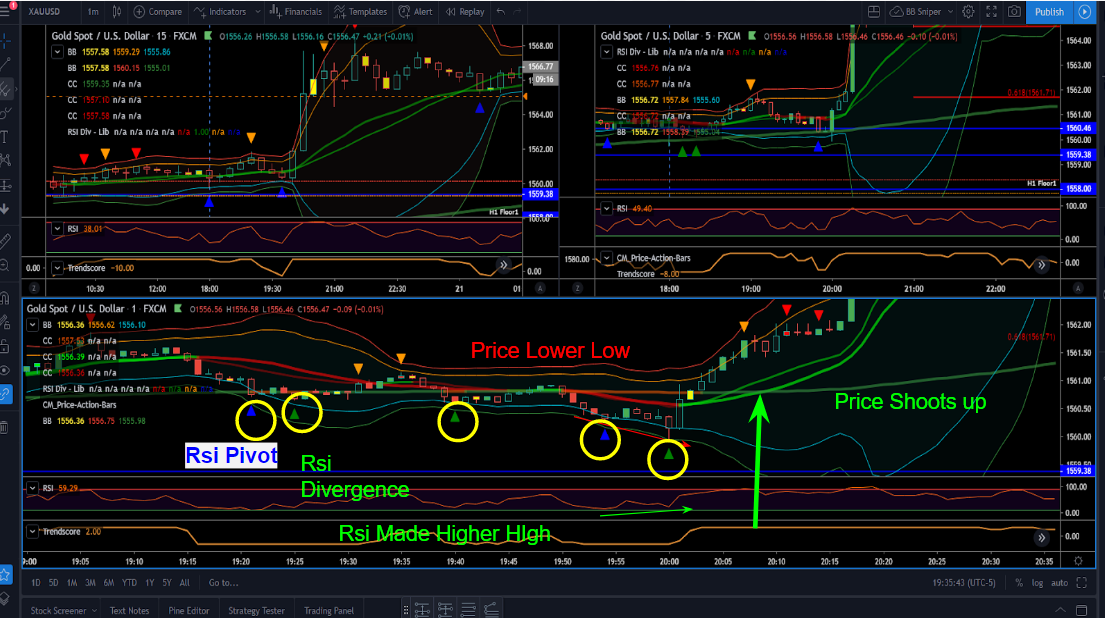
Task: Enter fullscreen mode
Action: pyautogui.click(x=992, y=11)
